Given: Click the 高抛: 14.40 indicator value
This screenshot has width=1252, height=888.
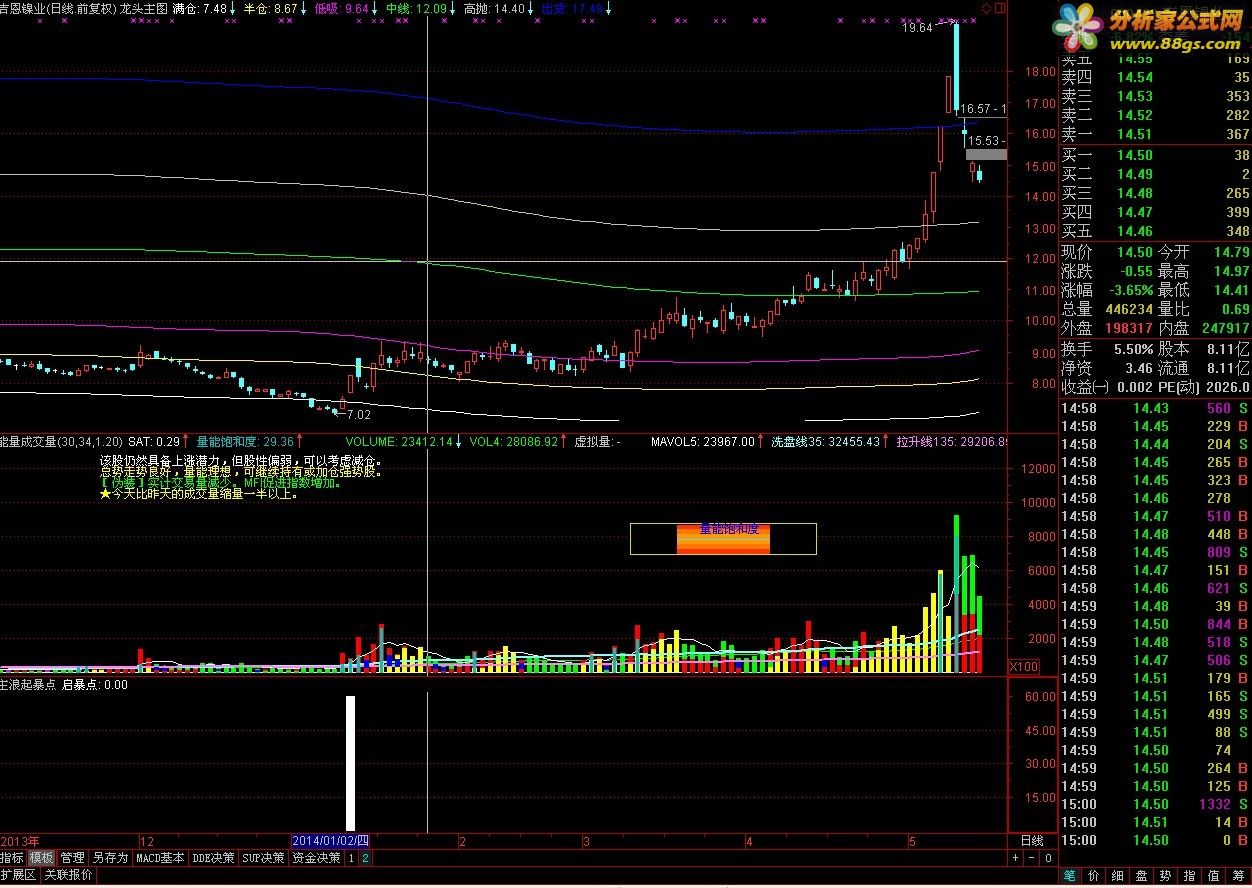Looking at the screenshot, I should pos(494,8).
